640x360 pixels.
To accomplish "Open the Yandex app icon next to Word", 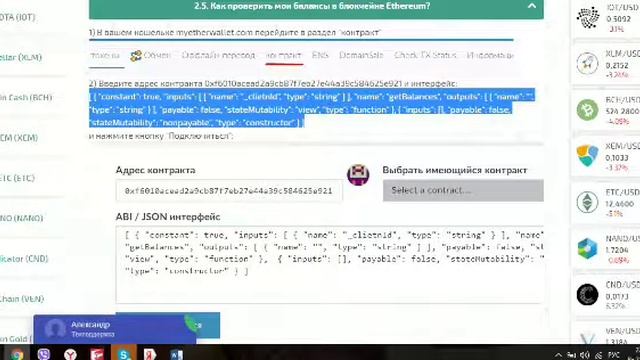I will pos(150,354).
